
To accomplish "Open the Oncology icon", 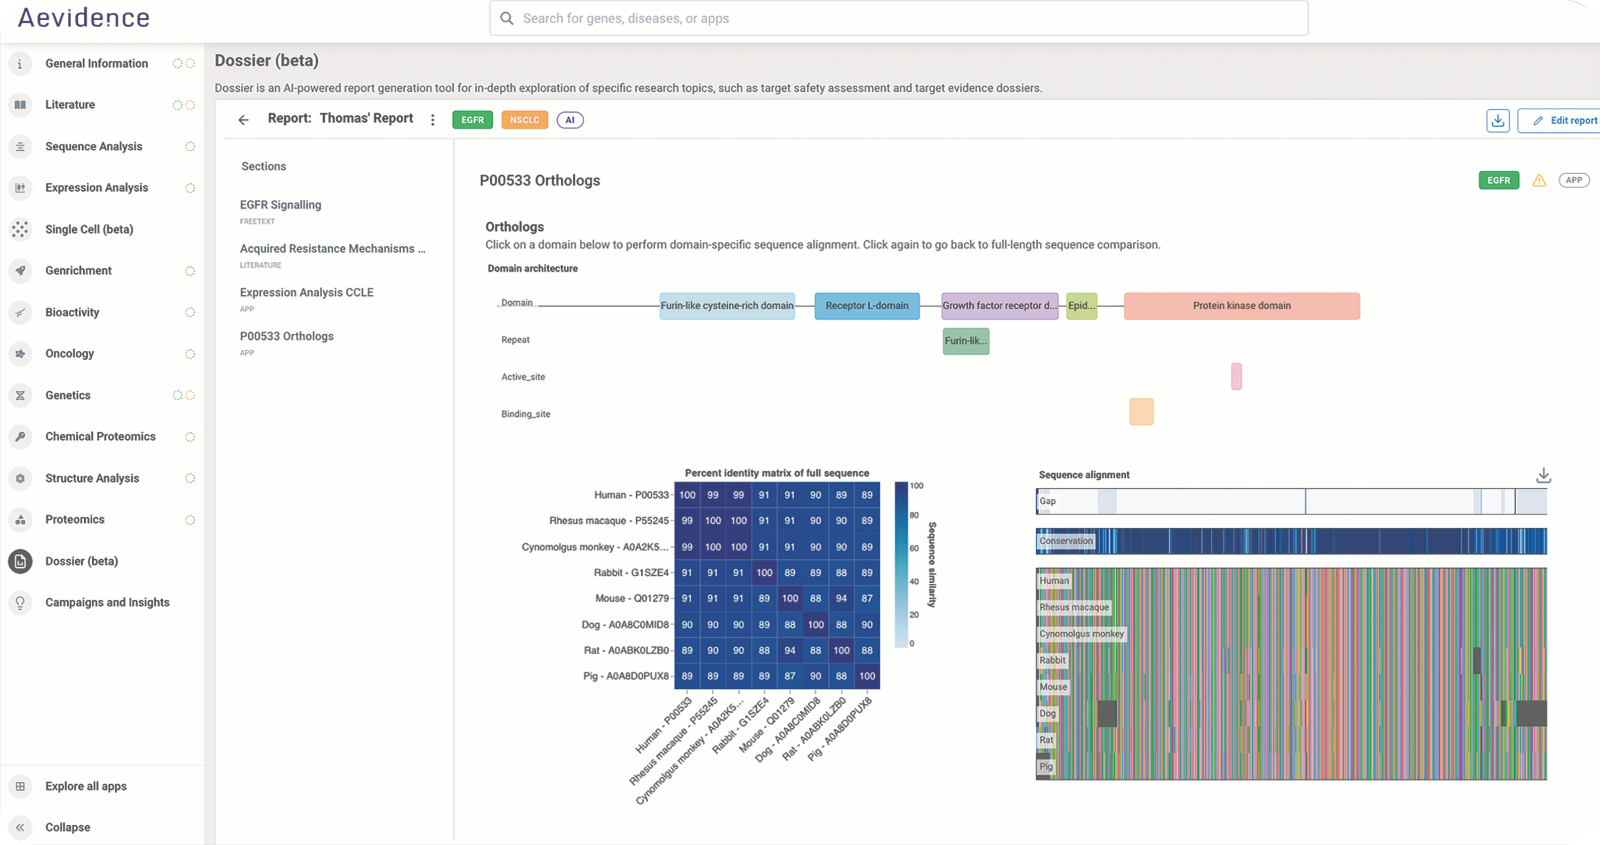I will coord(20,354).
